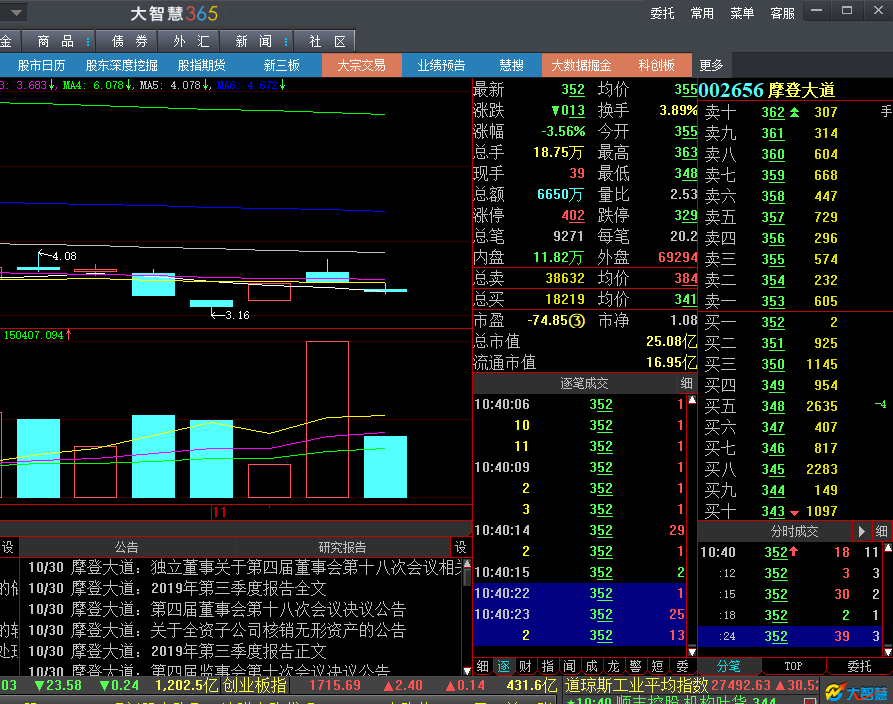Viewport: 893px width, 704px height.
Task: Open 独立董事关于第四届董事会 announcement
Action: coord(245,567)
